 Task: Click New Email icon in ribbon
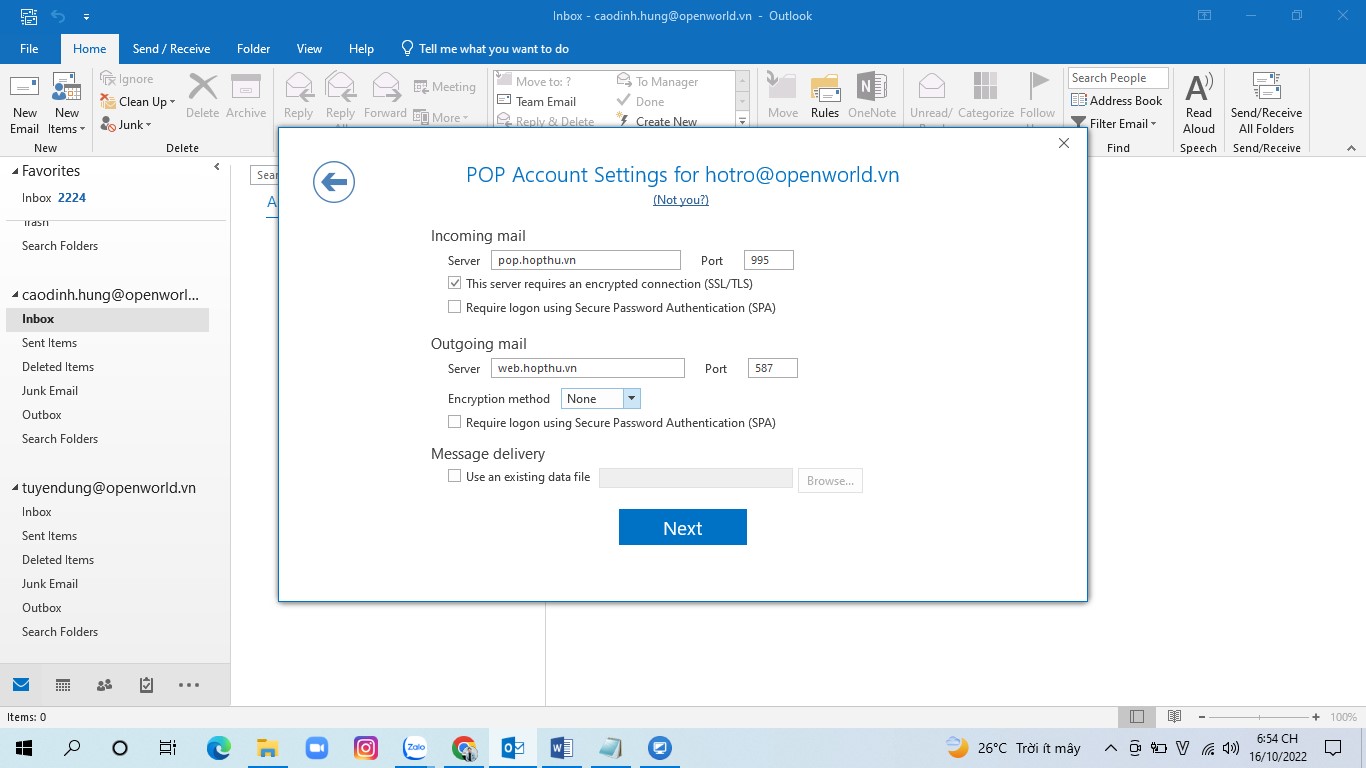24,103
